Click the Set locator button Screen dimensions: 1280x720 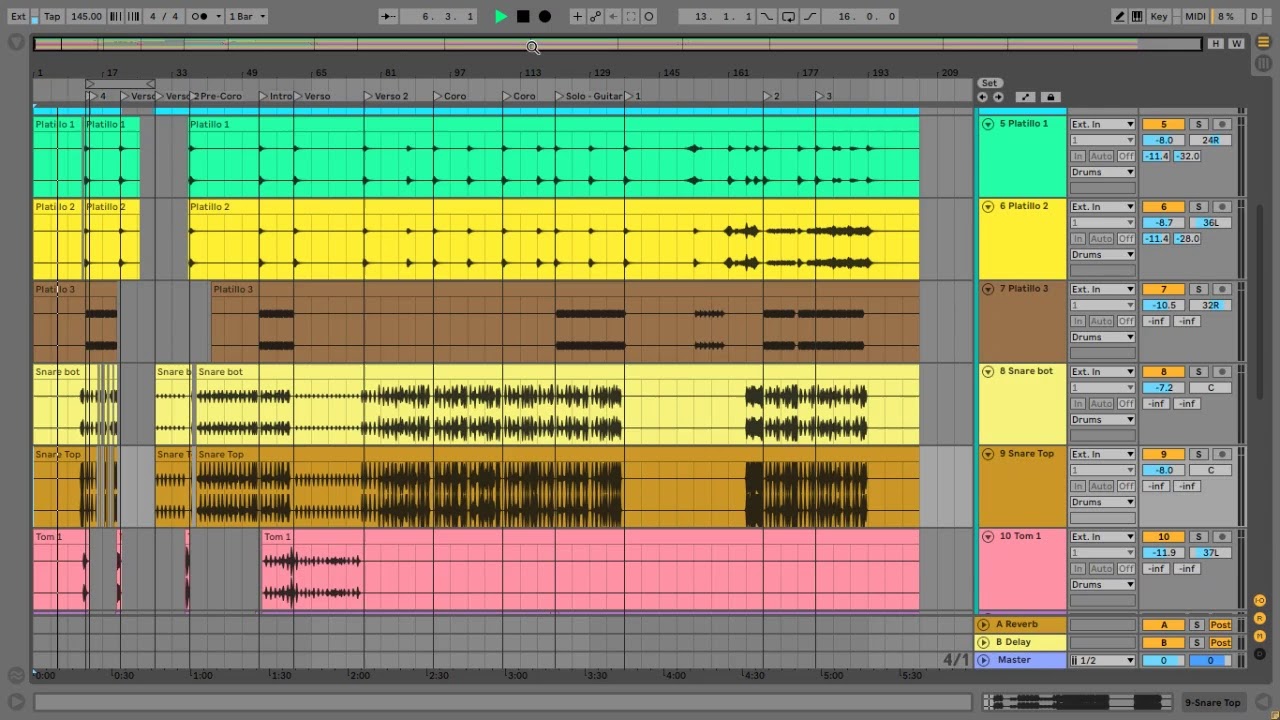click(x=989, y=83)
